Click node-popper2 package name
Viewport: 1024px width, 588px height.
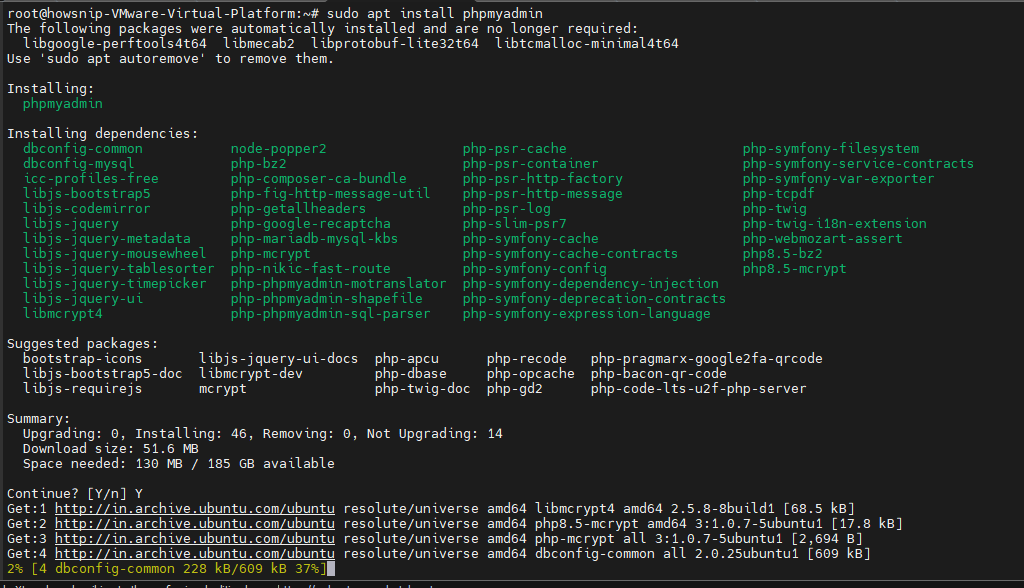click(x=279, y=149)
